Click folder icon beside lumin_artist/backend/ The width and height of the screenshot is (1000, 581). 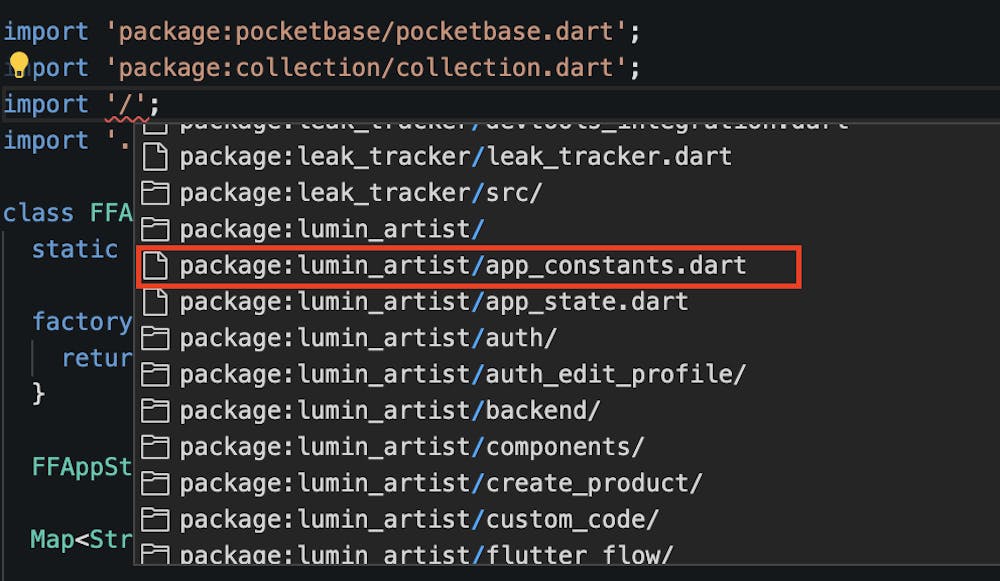[x=154, y=411]
